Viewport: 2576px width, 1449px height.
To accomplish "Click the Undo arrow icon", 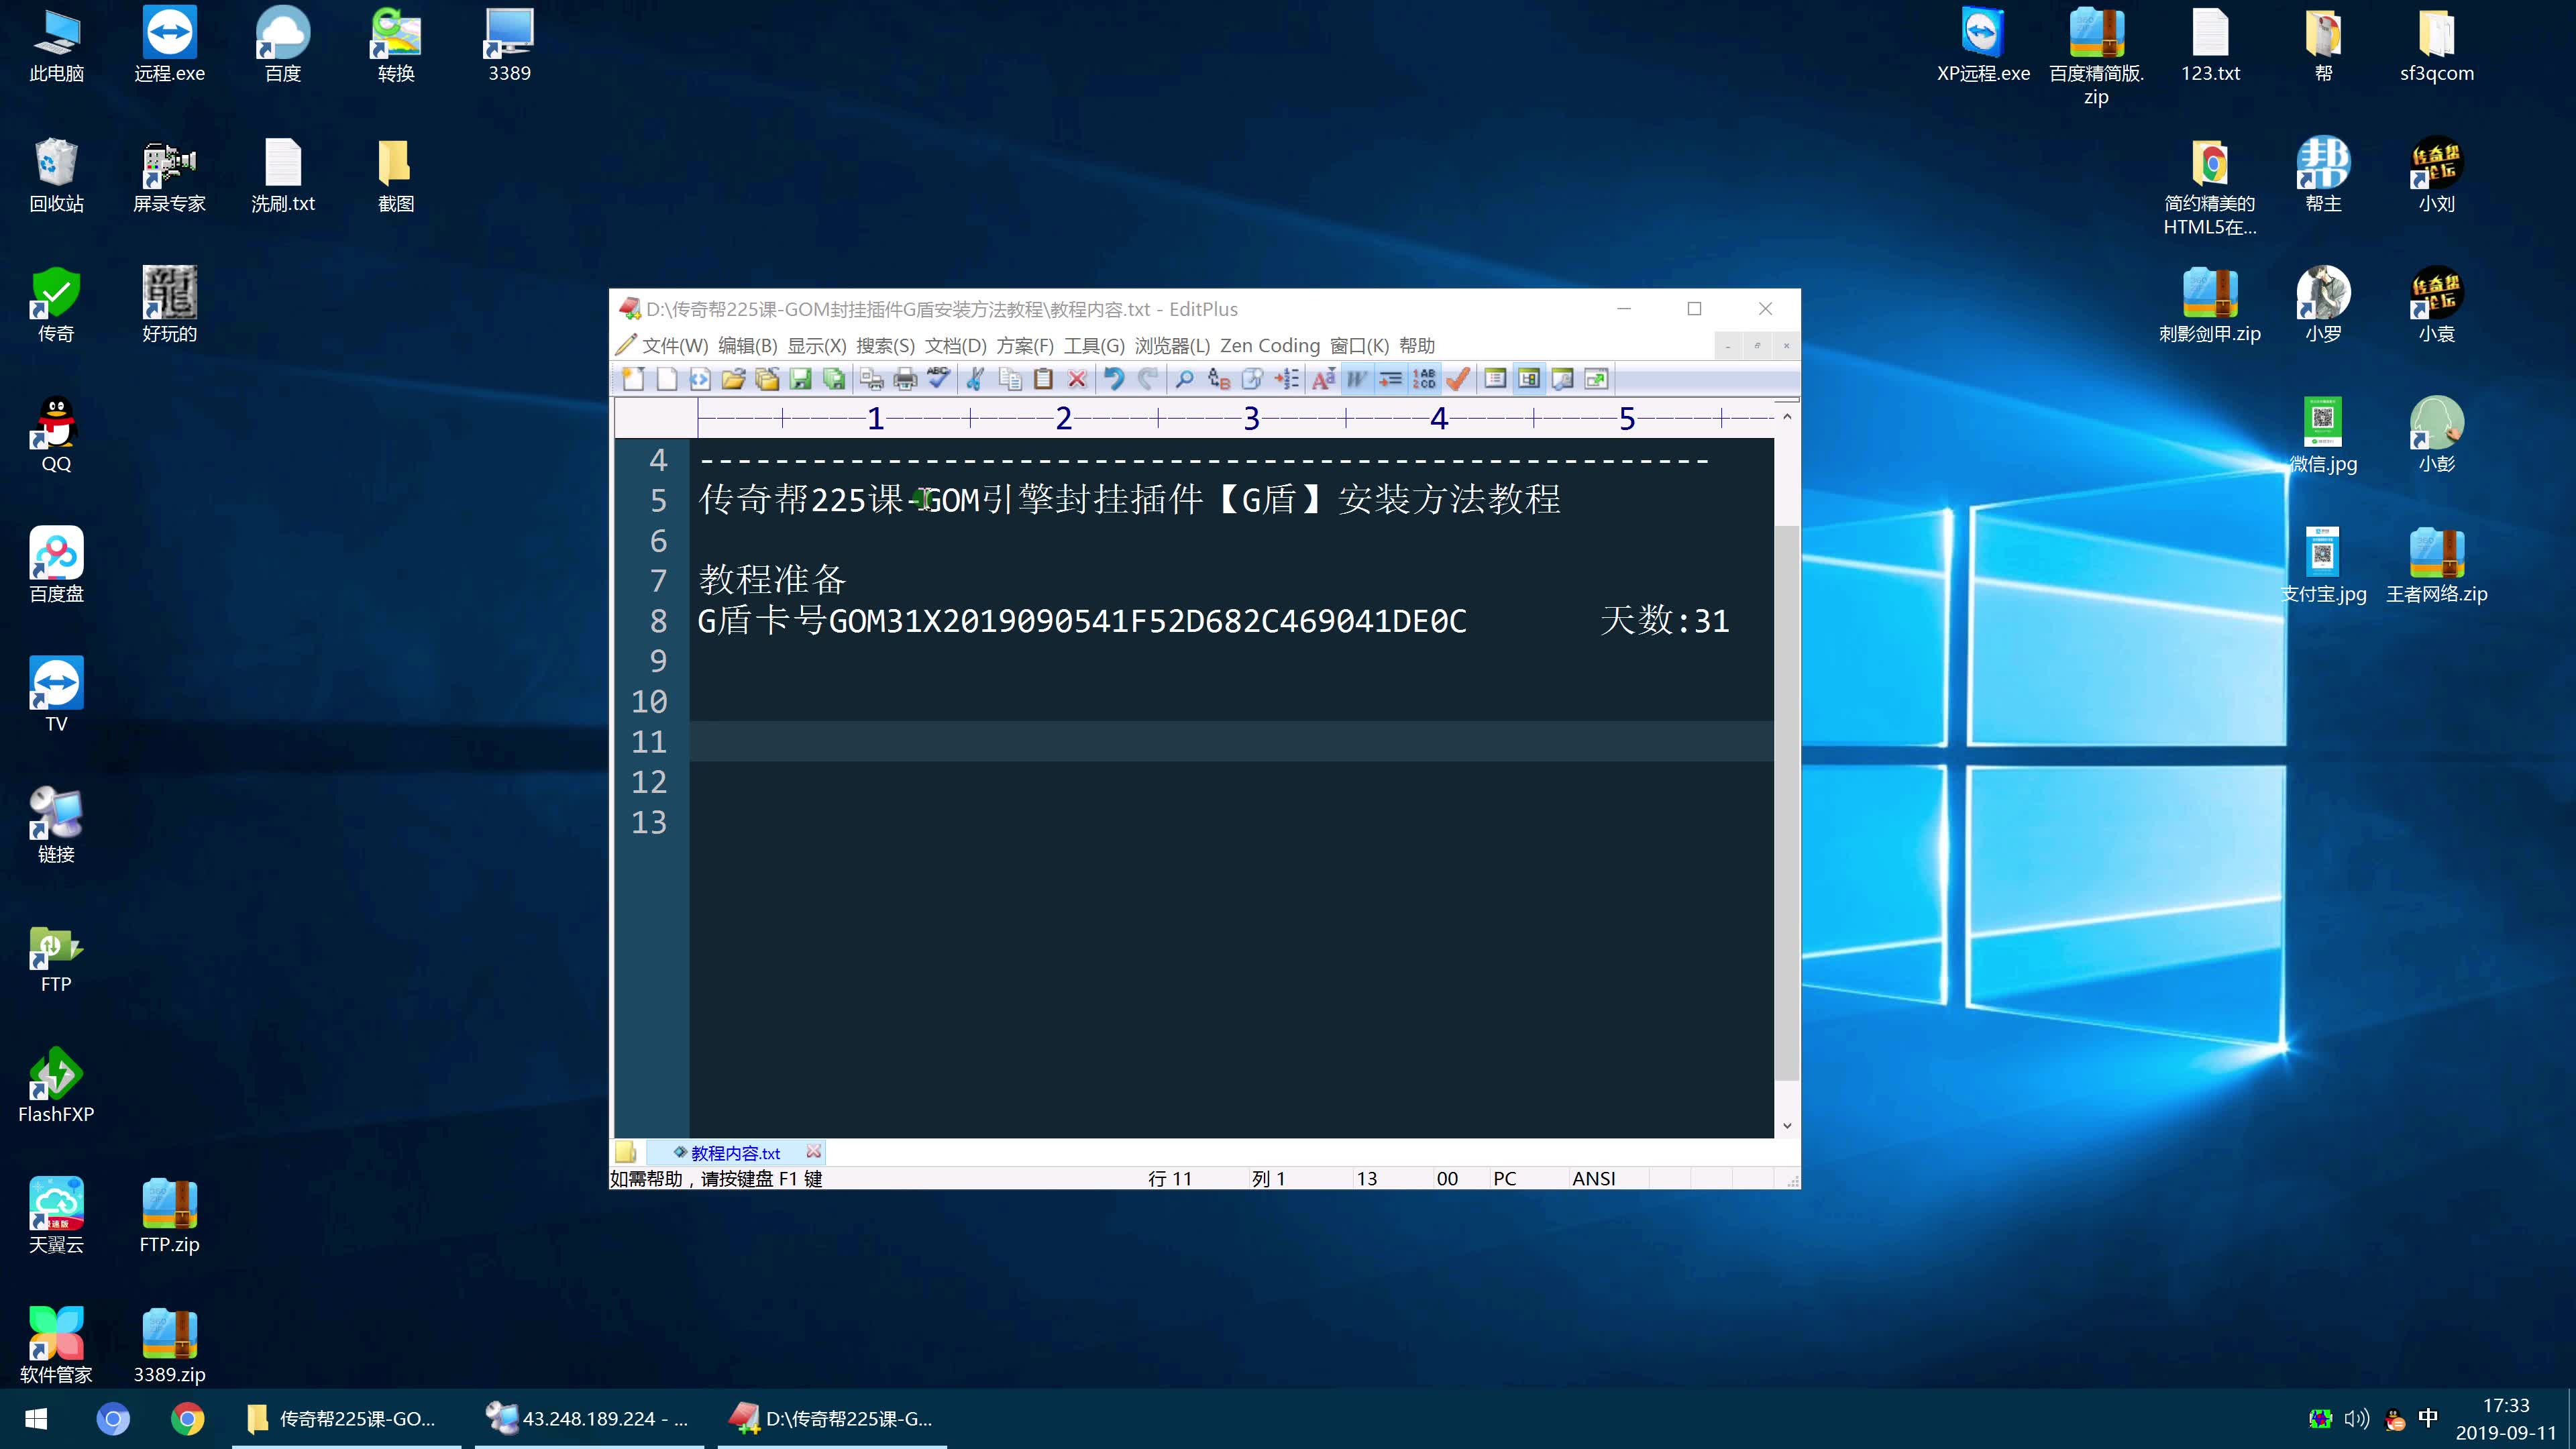I will click(x=1114, y=379).
